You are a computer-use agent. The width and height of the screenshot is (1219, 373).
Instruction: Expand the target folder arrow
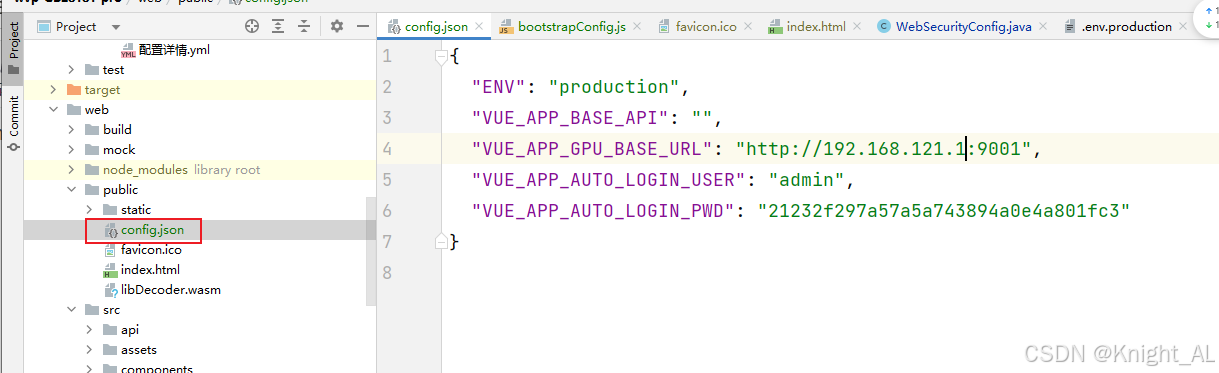tap(53, 89)
